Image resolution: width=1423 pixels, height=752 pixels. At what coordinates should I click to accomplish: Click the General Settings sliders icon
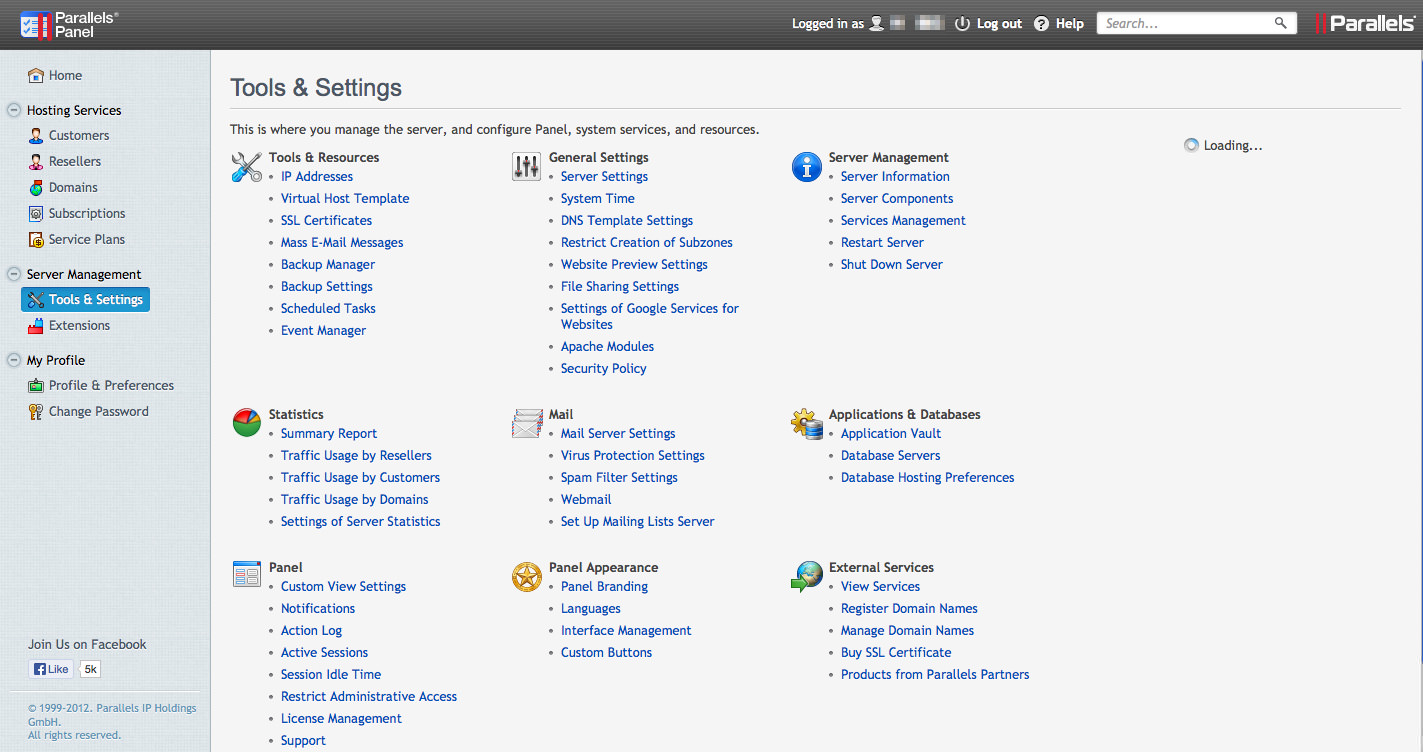[x=526, y=167]
